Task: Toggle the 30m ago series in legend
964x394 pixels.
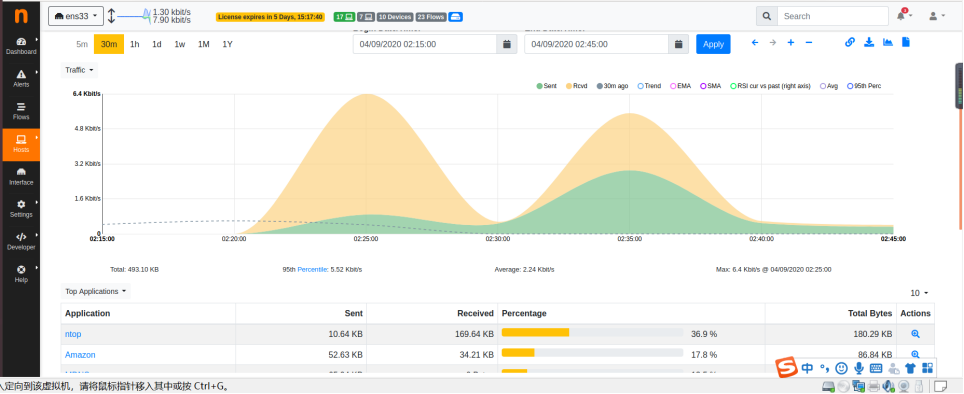Action: click(612, 86)
